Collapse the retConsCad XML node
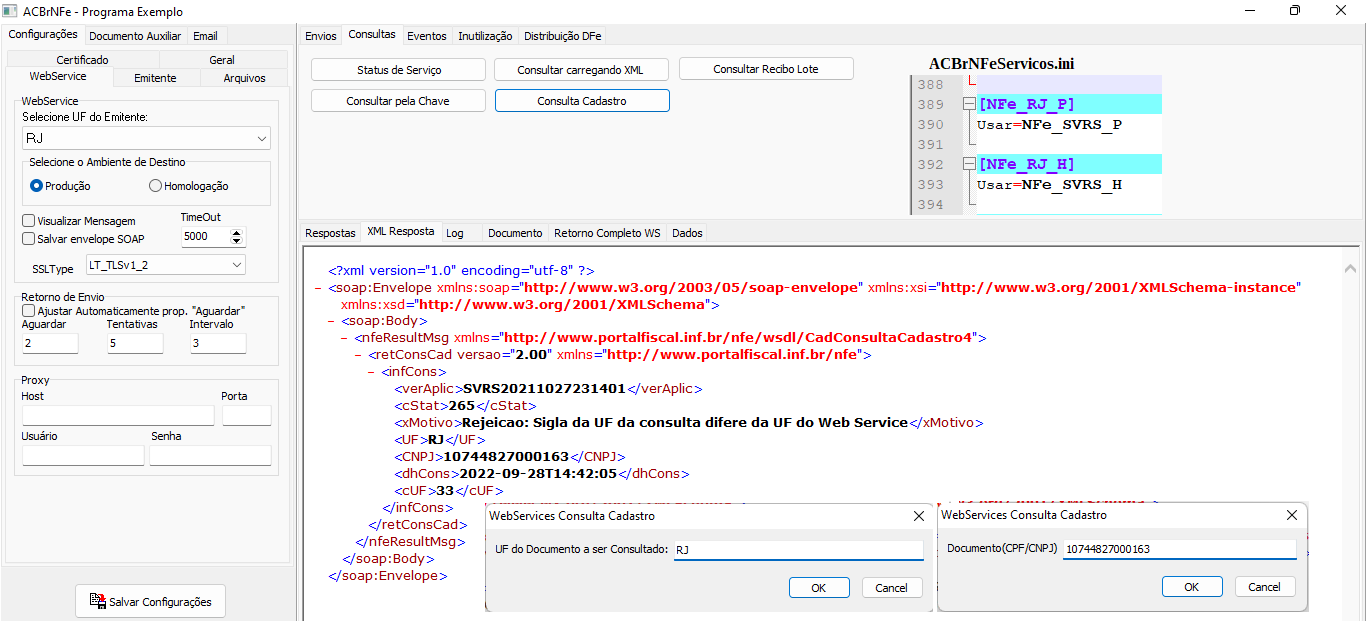This screenshot has height=621, width=1366. pyautogui.click(x=358, y=355)
